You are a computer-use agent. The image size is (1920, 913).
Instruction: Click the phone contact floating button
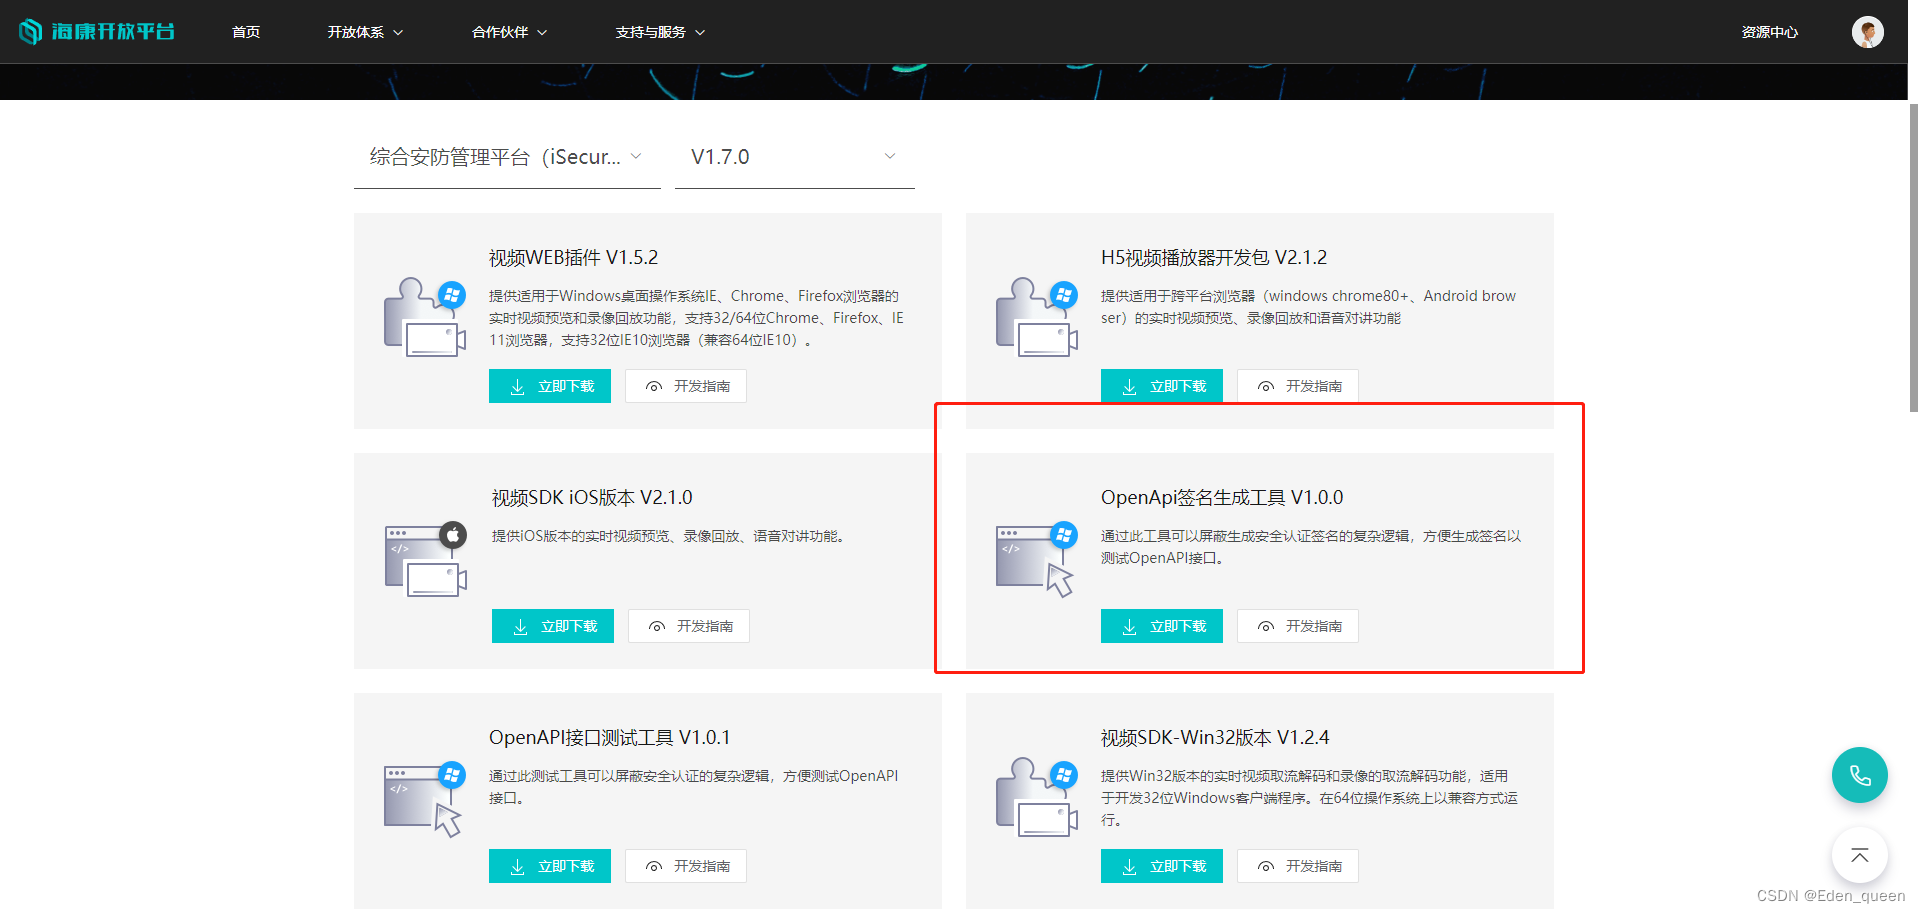1859,775
